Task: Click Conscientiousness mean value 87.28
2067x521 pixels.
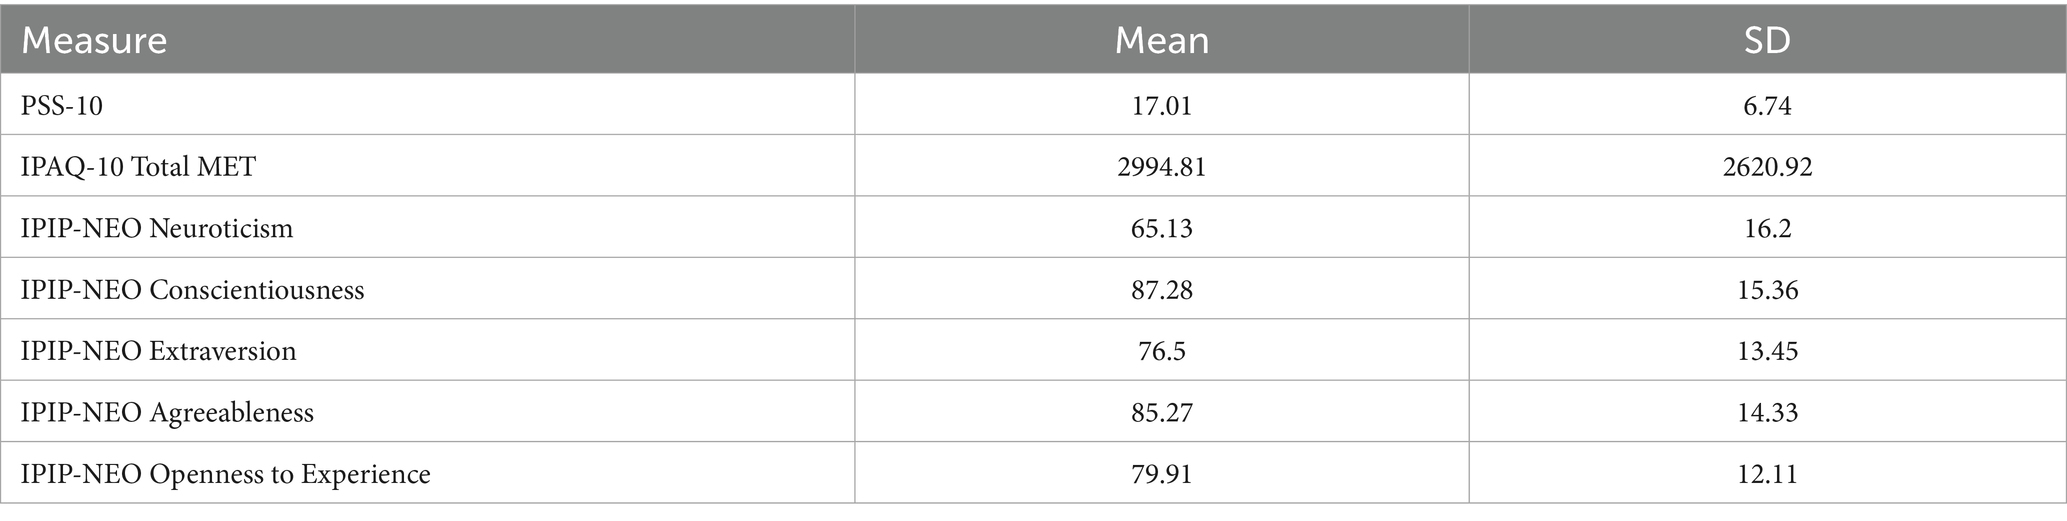Action: 1161,290
